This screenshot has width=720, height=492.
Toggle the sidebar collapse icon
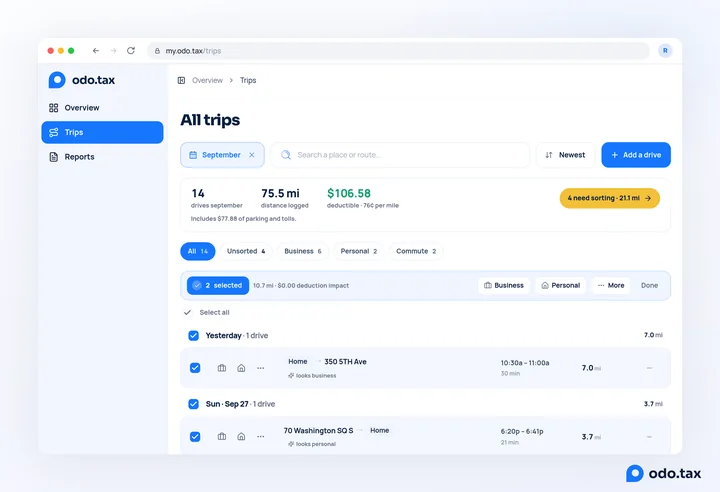pos(181,80)
